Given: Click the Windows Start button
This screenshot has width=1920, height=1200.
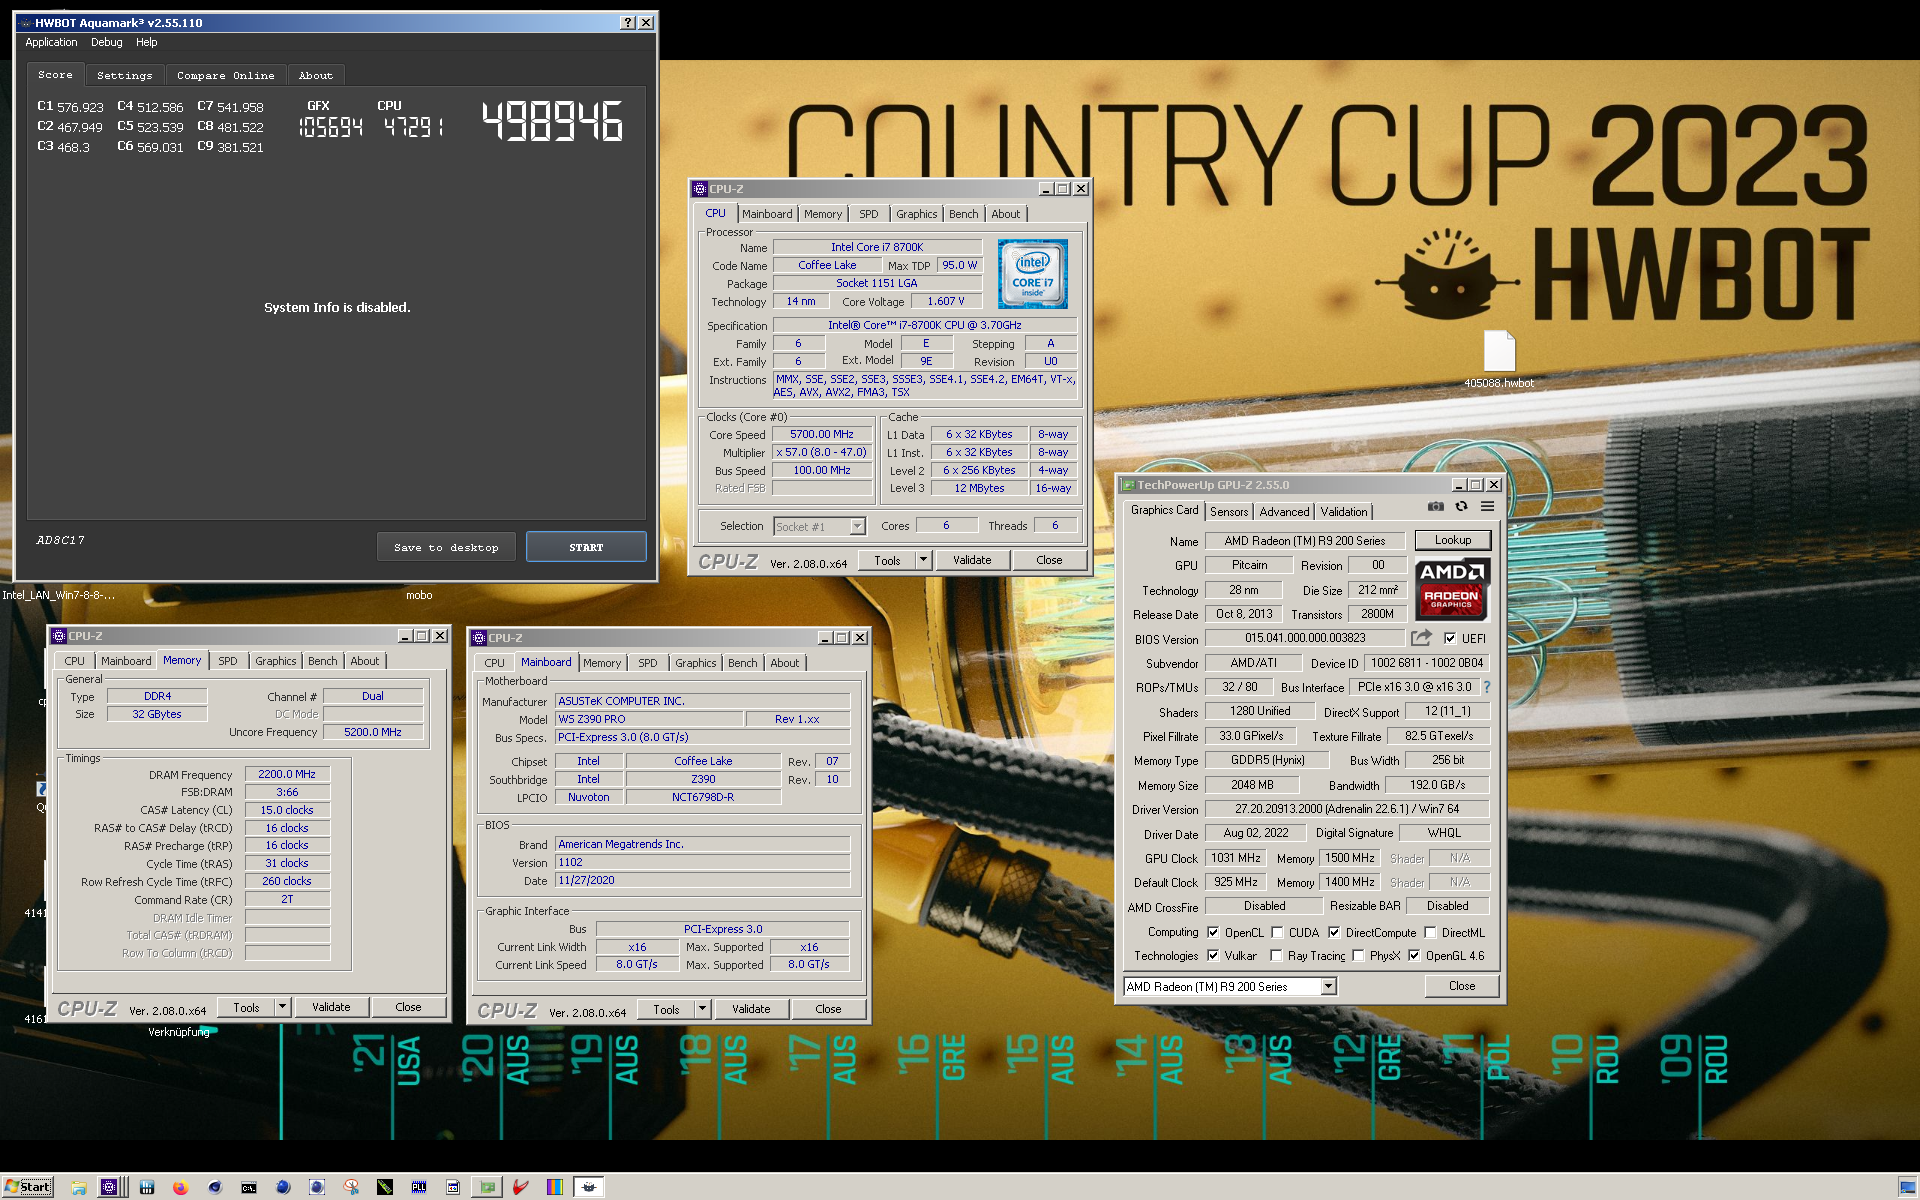Looking at the screenshot, I should (27, 1187).
